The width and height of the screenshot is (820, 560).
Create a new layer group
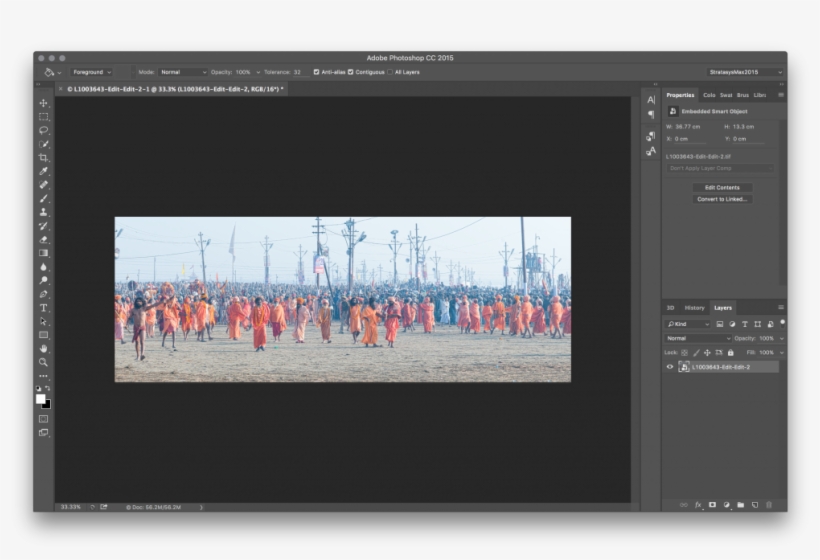741,505
